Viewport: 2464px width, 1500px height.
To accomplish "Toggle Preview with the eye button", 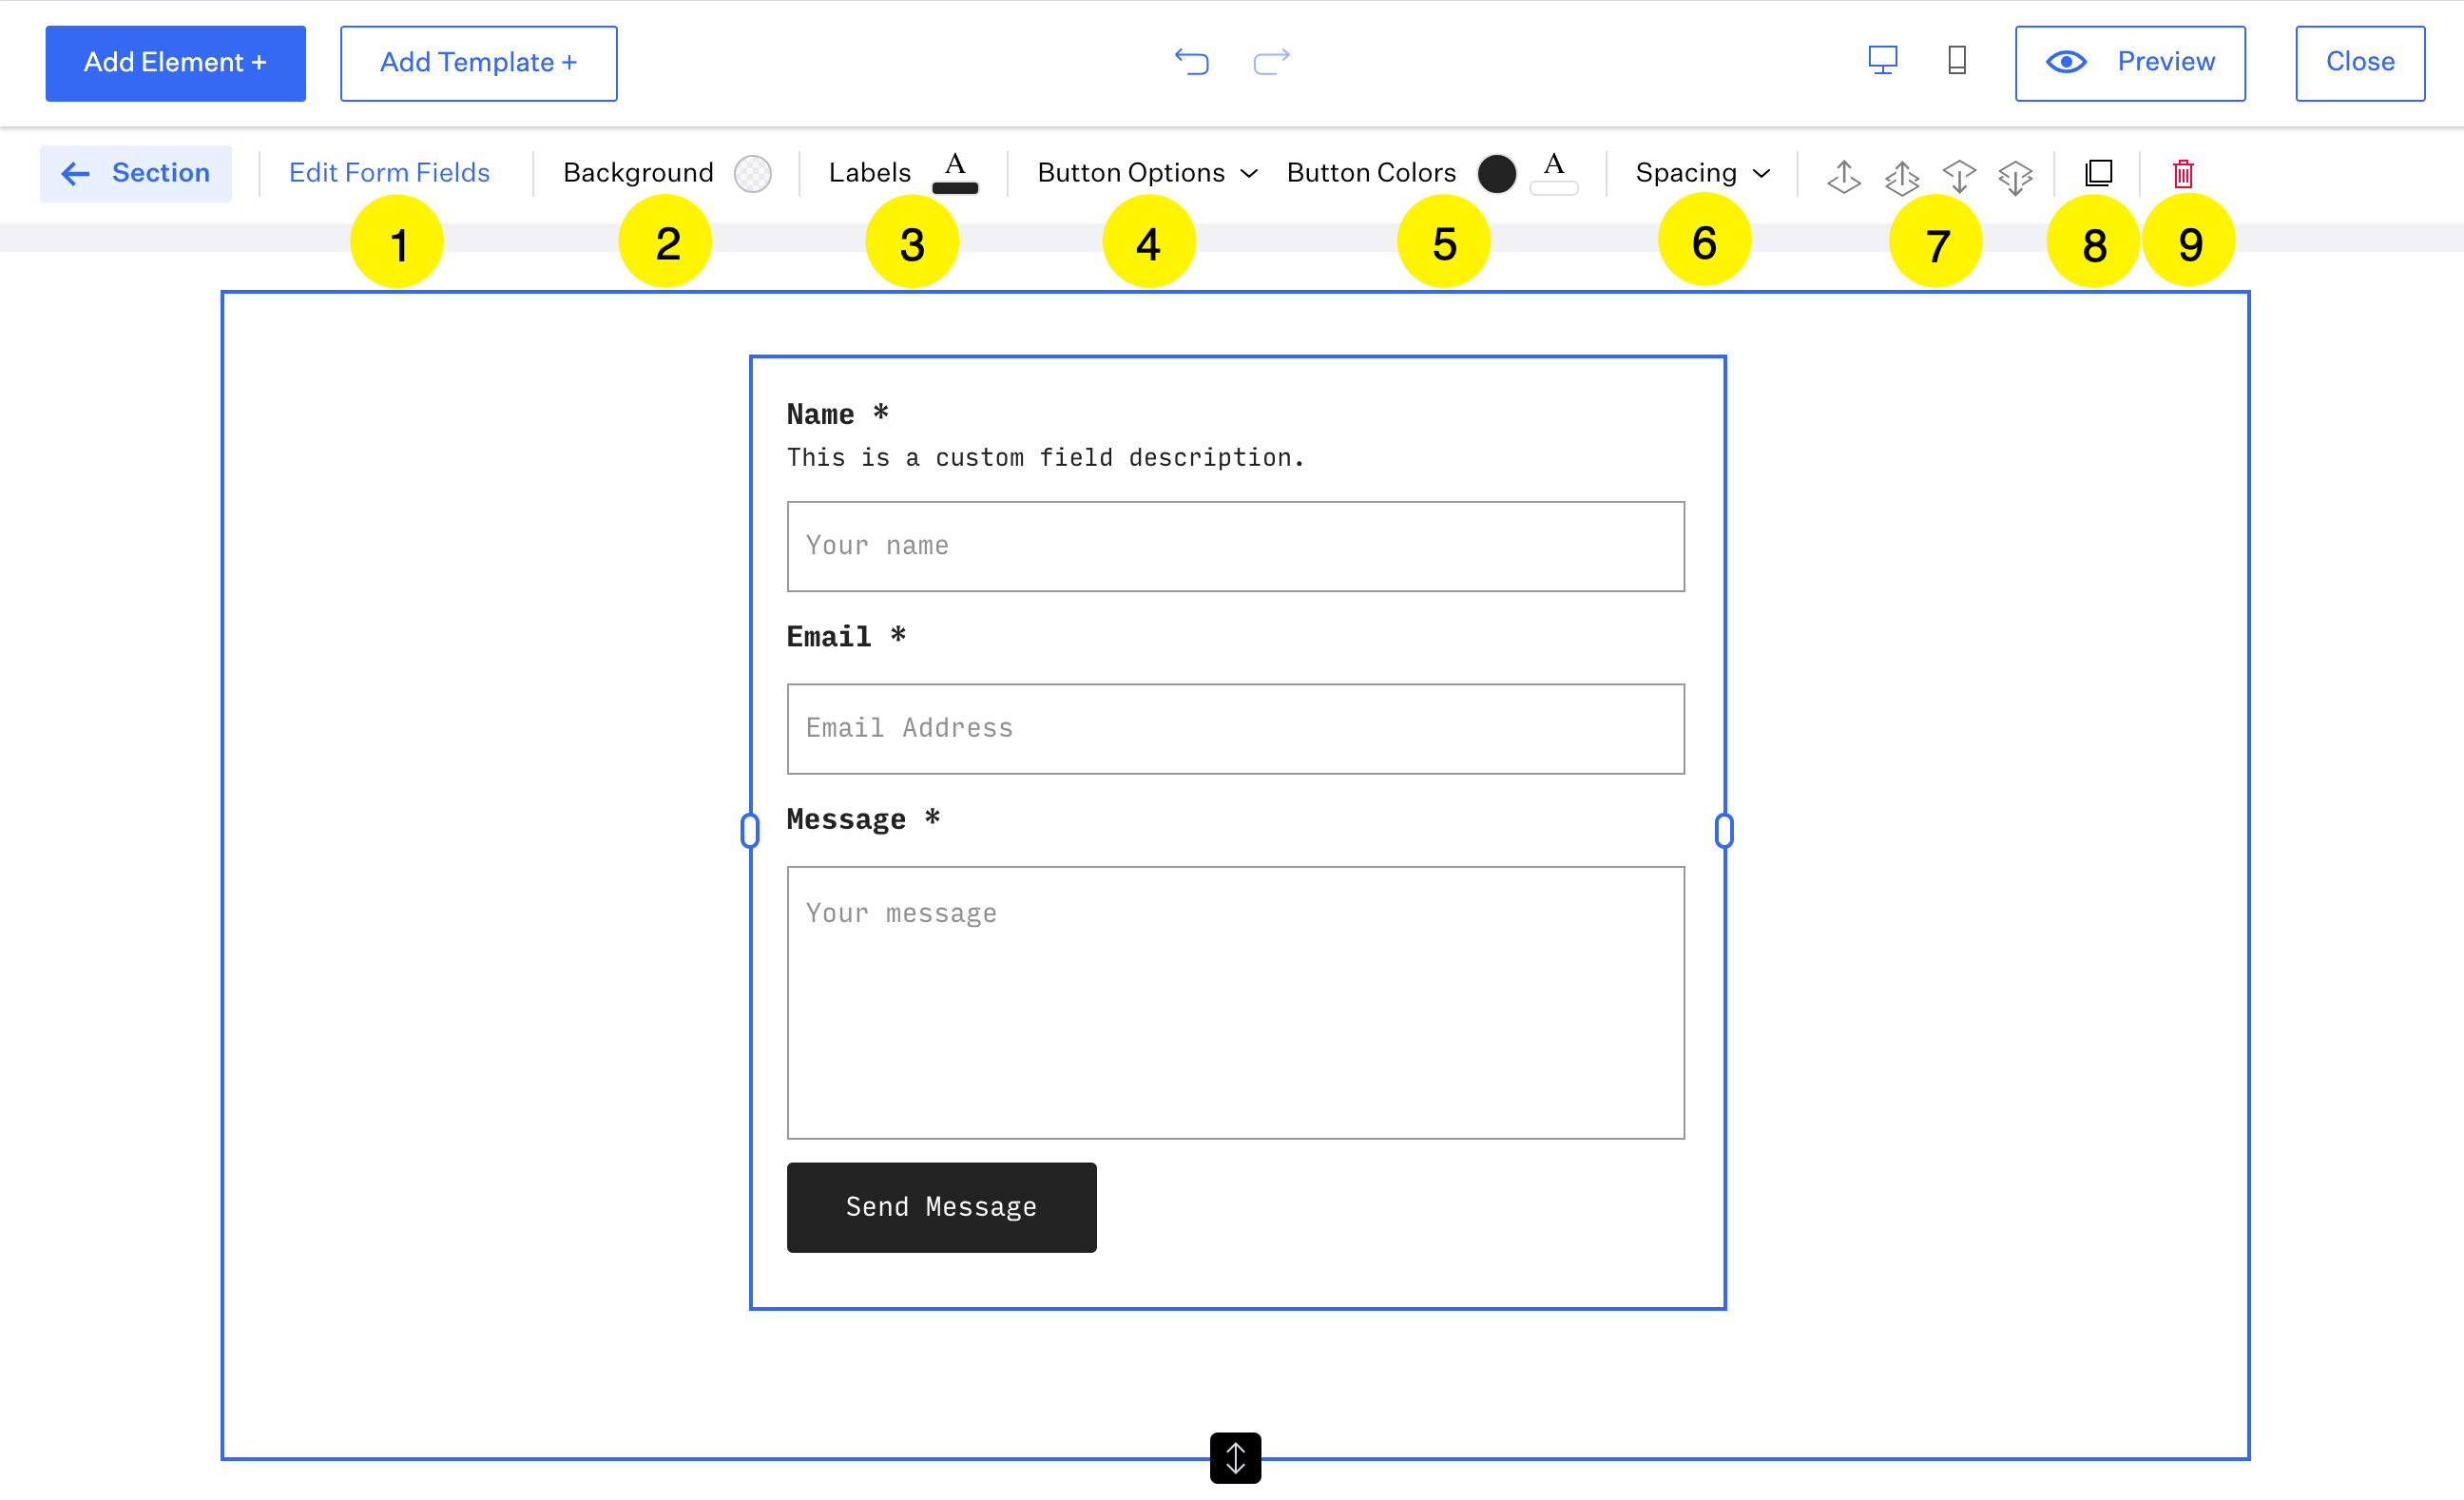I will tap(2129, 63).
